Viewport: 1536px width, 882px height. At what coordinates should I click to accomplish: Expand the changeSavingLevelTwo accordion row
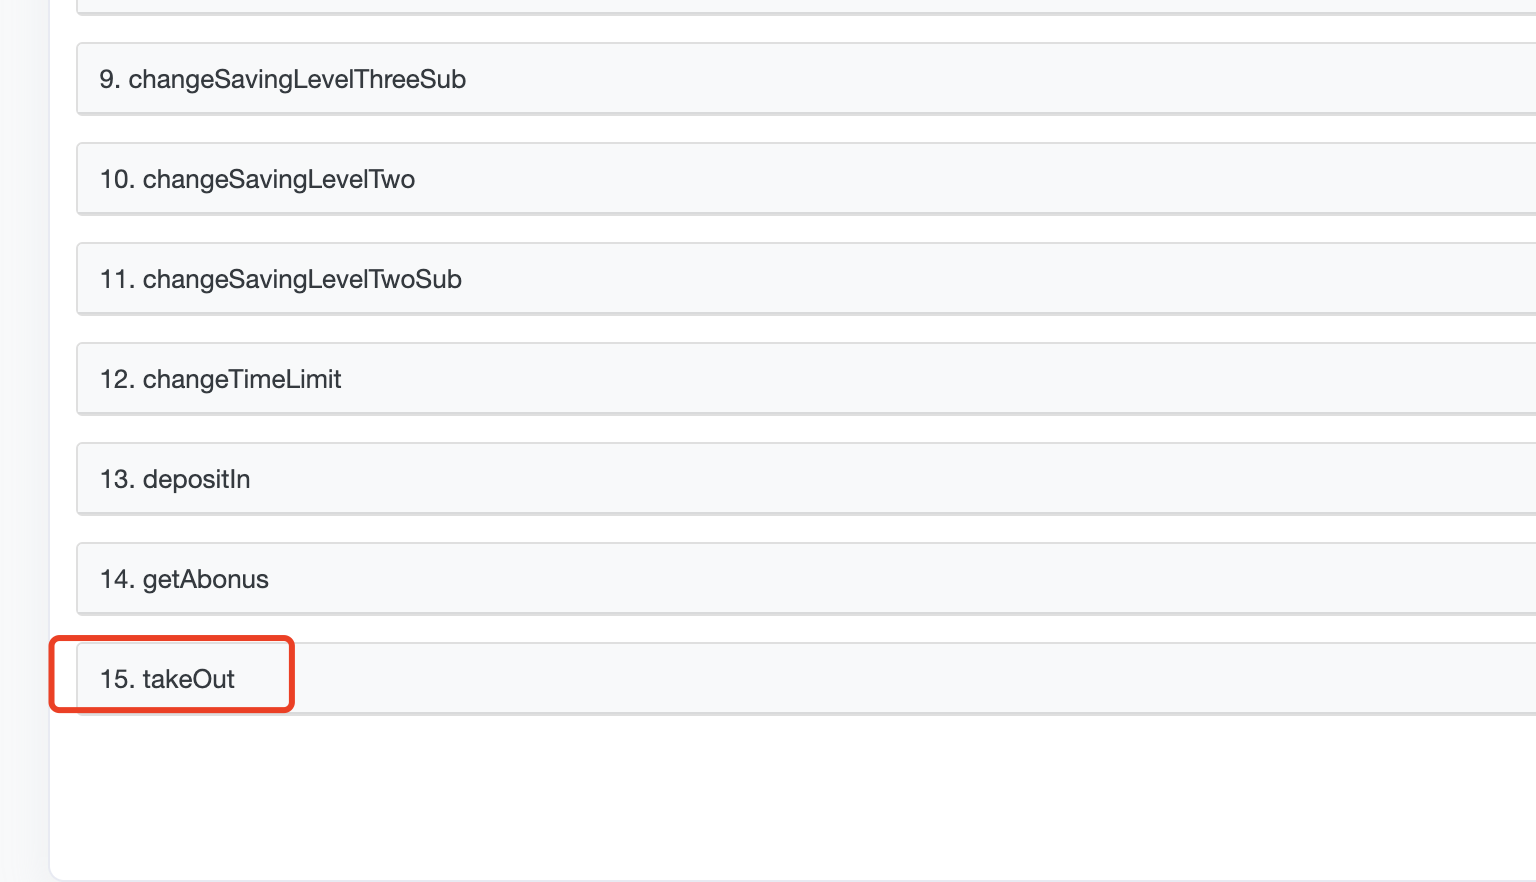800,179
